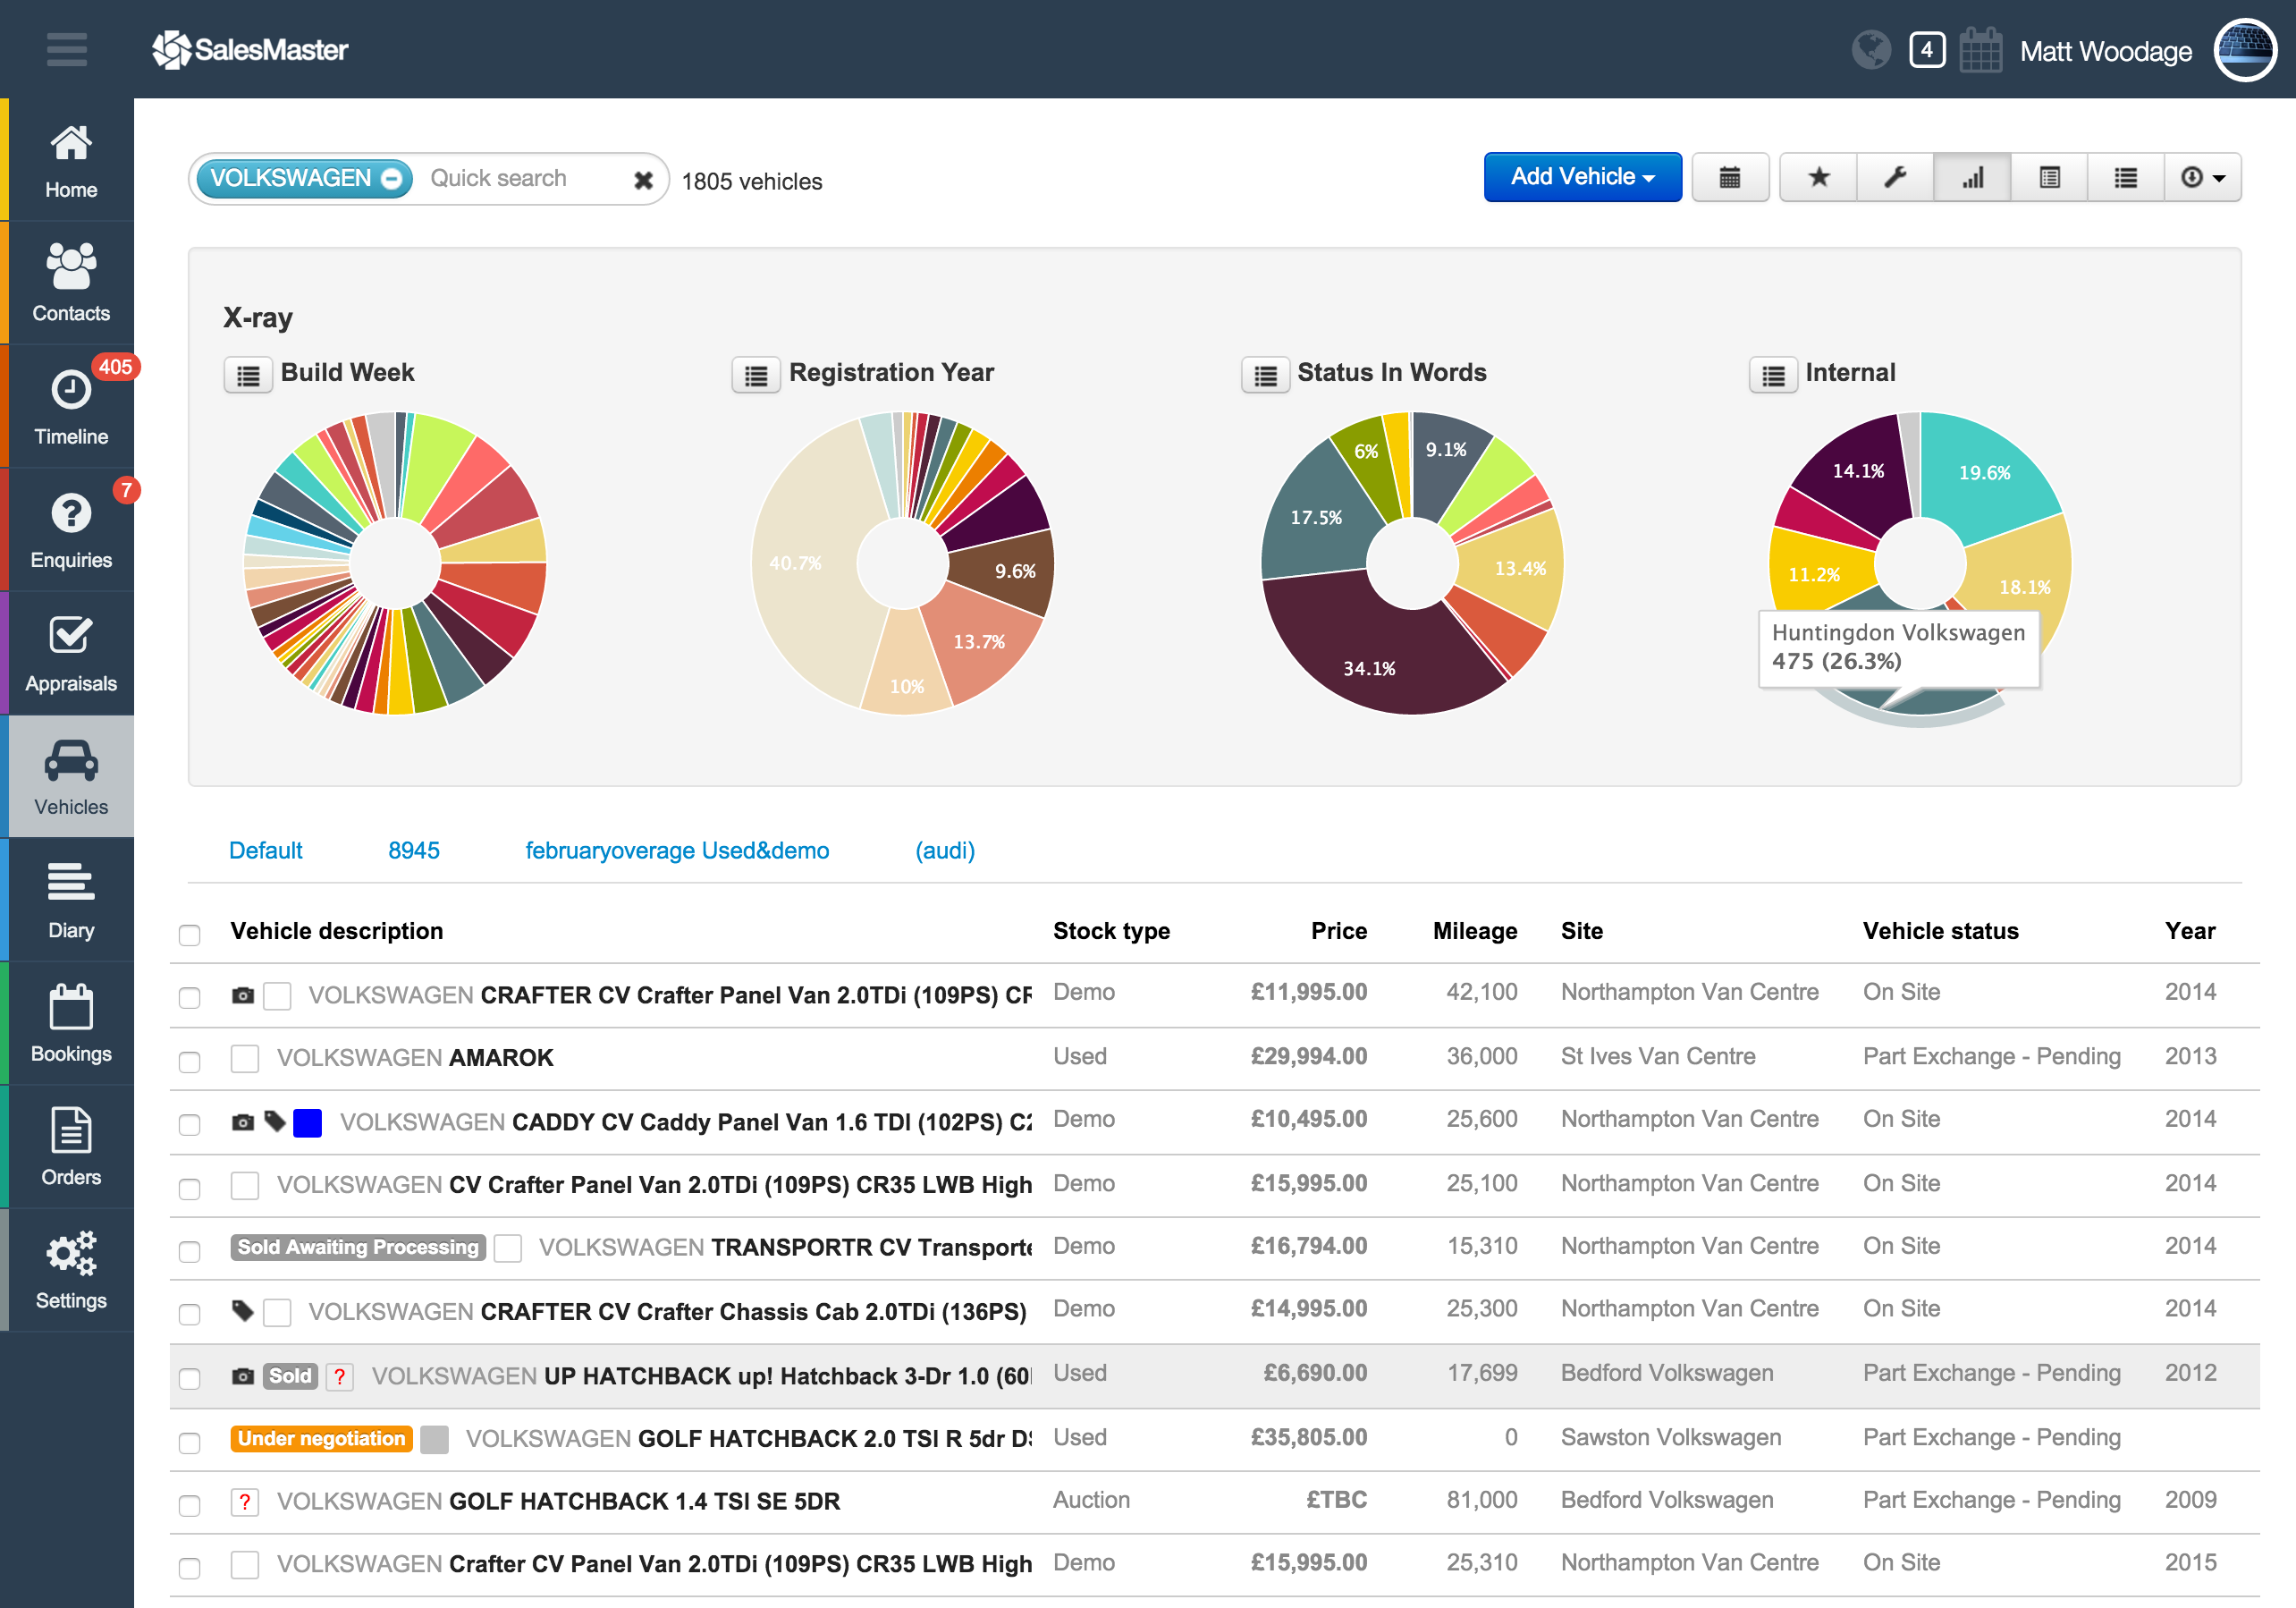Open the Build Week chart list icon
Screen dimensions: 2296x1608
(248, 375)
